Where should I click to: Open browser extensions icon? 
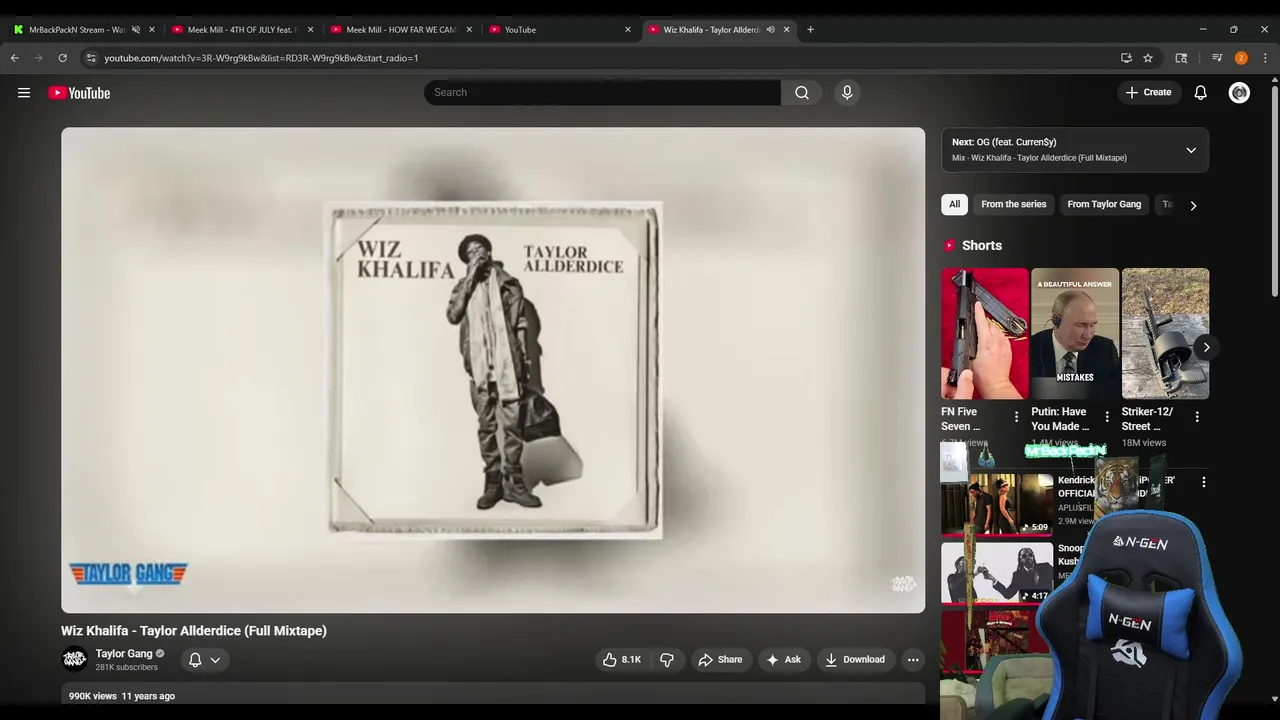pos(1181,58)
